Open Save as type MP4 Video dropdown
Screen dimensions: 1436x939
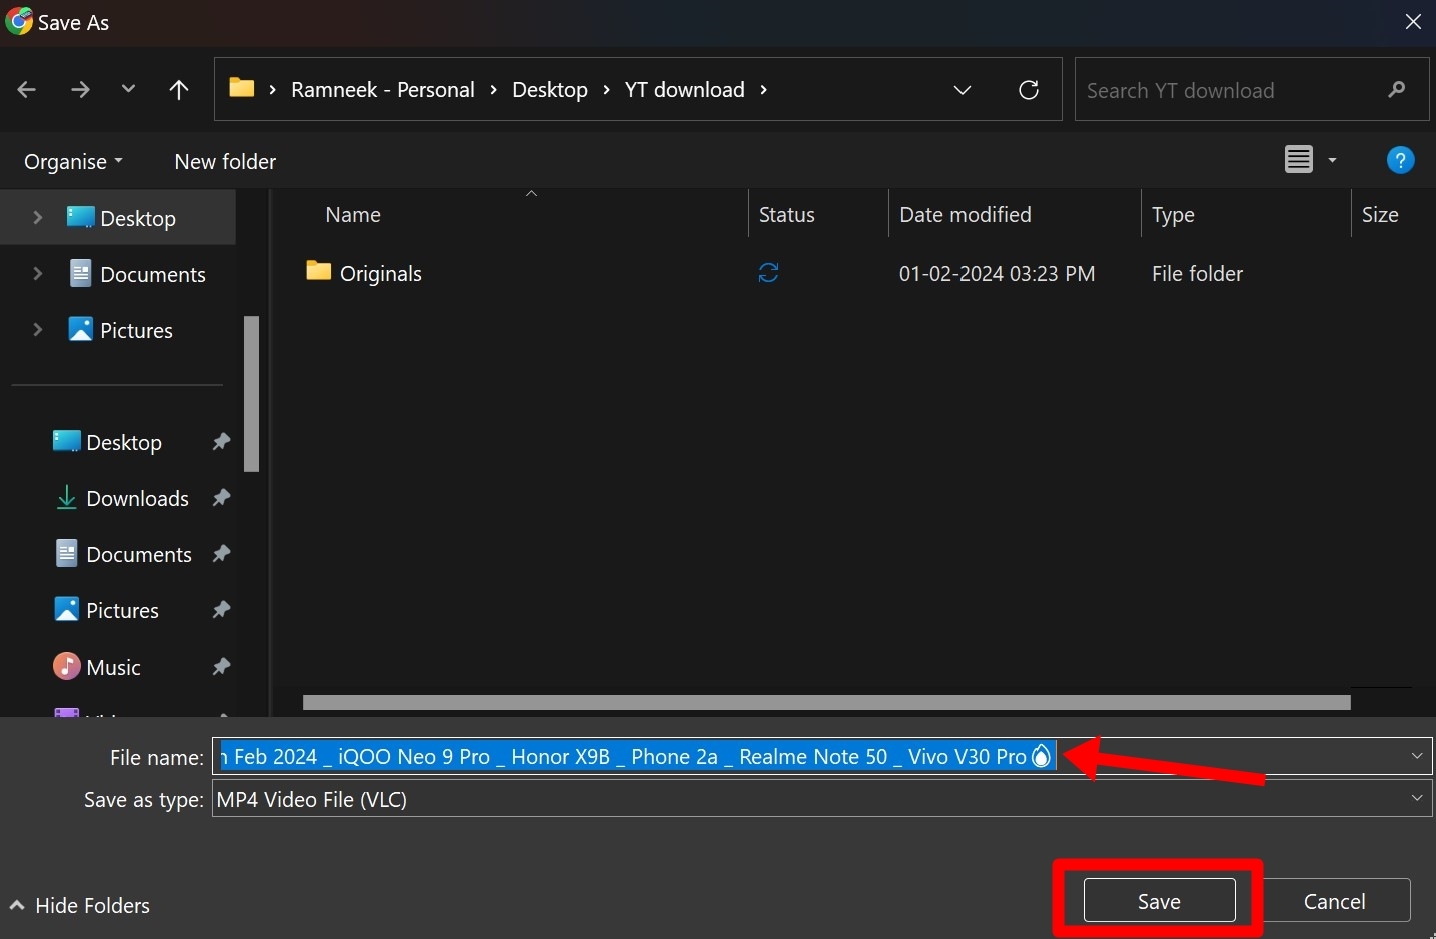[x=822, y=799]
